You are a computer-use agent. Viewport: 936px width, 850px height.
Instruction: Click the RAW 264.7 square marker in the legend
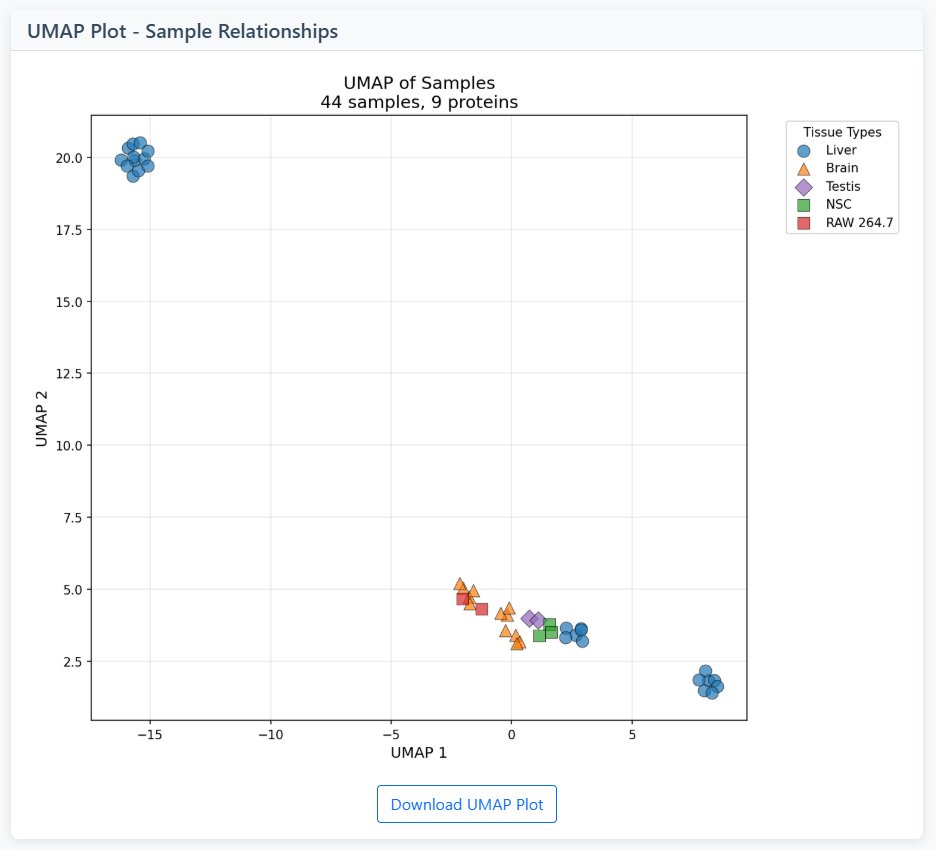click(803, 222)
